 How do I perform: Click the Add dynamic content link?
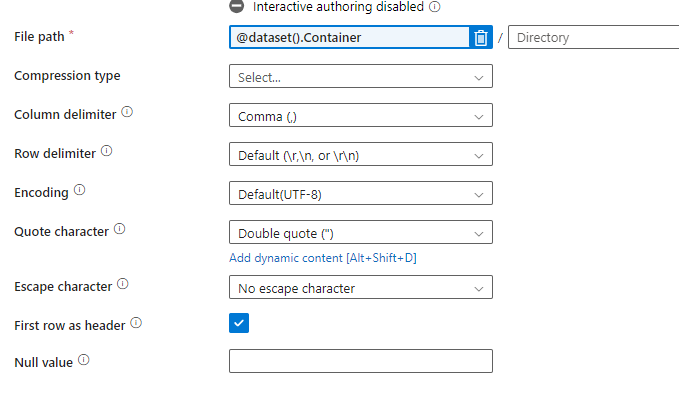[x=322, y=259]
